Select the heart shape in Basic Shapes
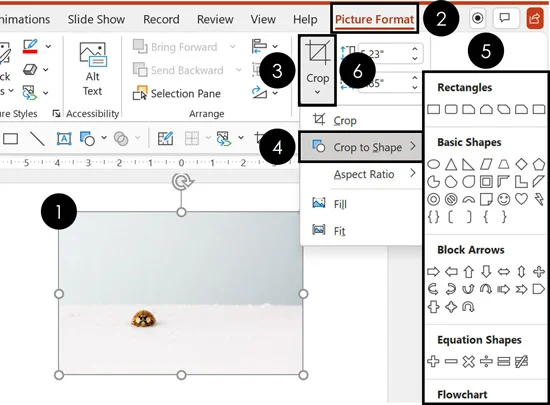Screen dimensions: 550x405 521,199
